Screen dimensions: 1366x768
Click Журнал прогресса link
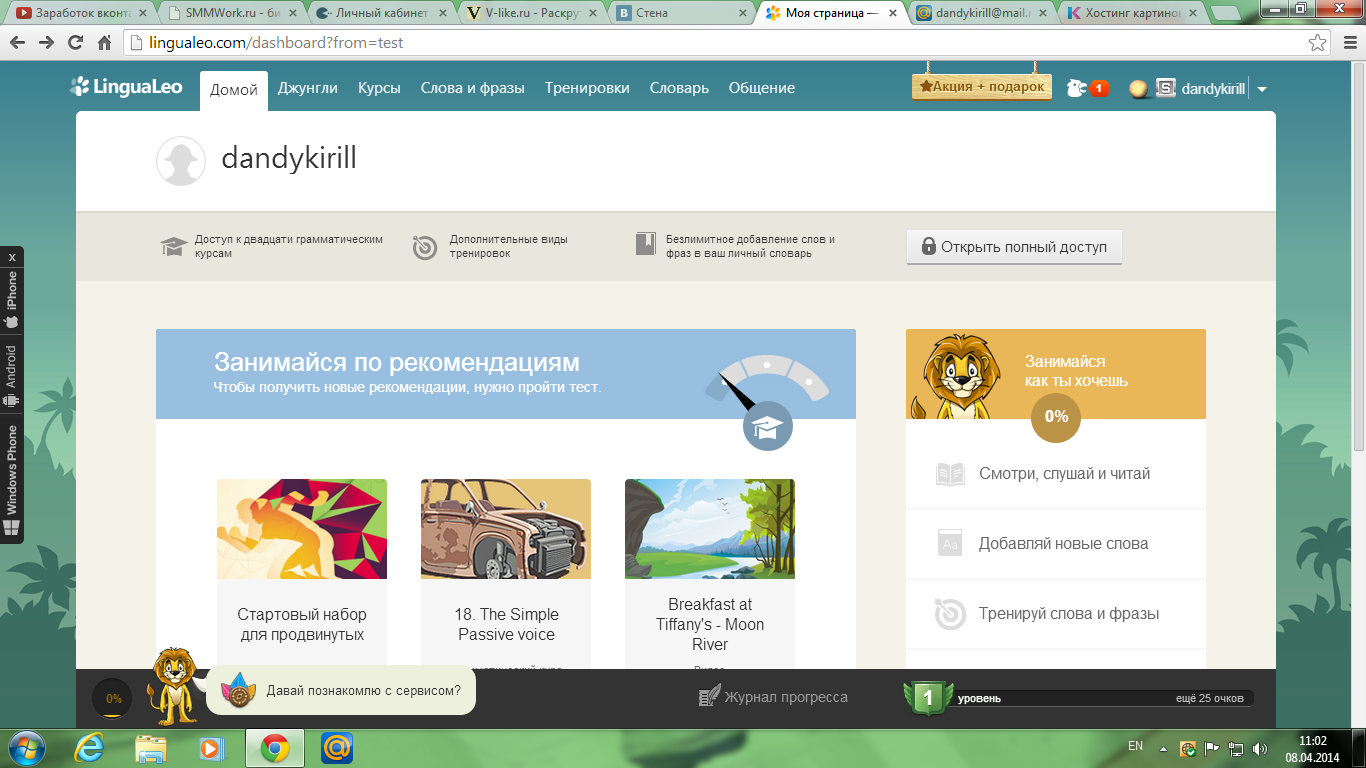point(786,697)
